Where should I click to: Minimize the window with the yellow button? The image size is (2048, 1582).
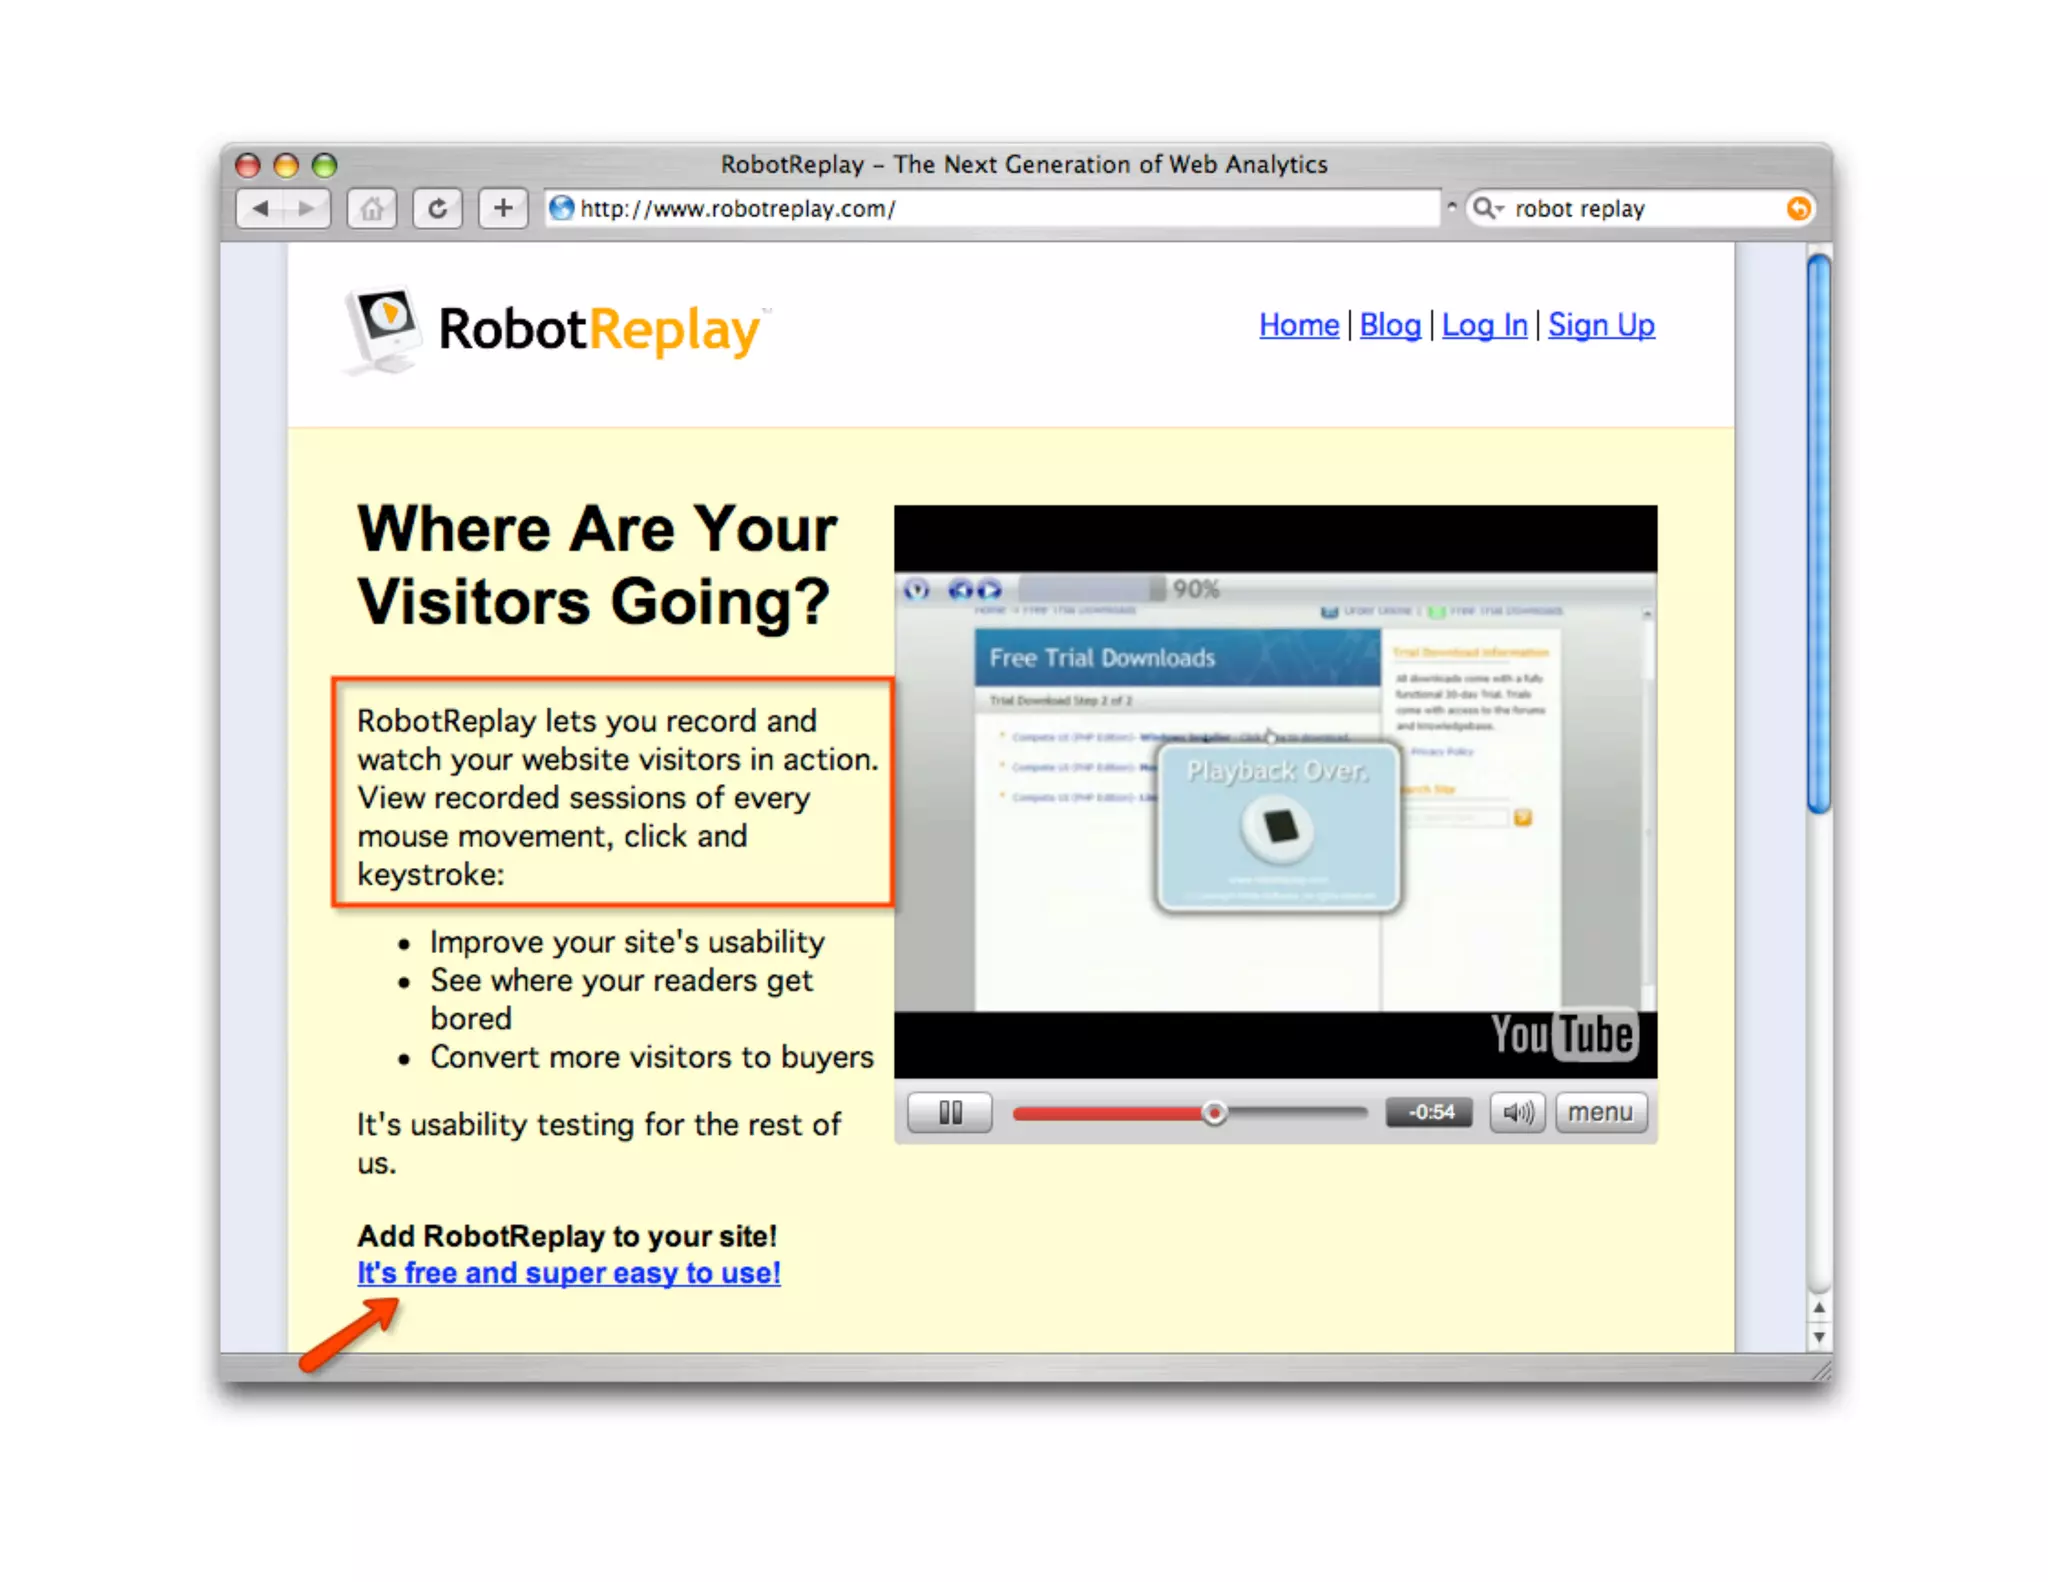[286, 164]
